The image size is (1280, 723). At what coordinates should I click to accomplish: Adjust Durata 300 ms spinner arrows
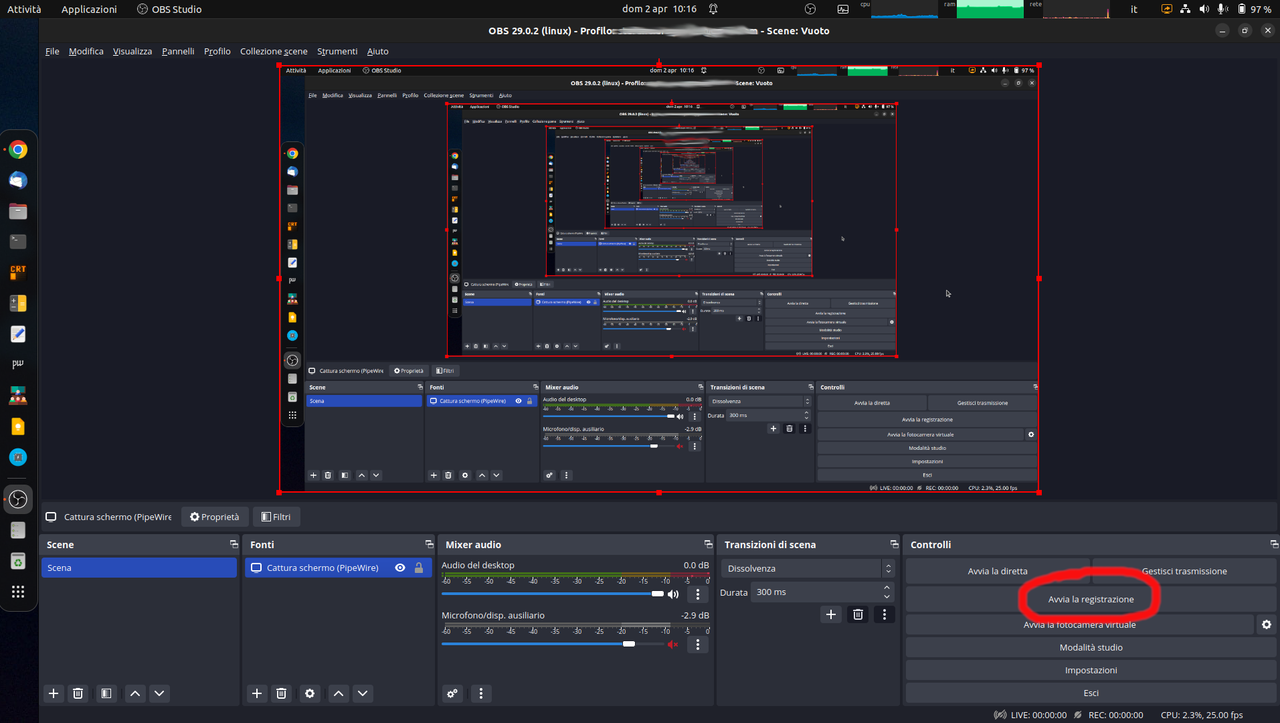point(887,592)
